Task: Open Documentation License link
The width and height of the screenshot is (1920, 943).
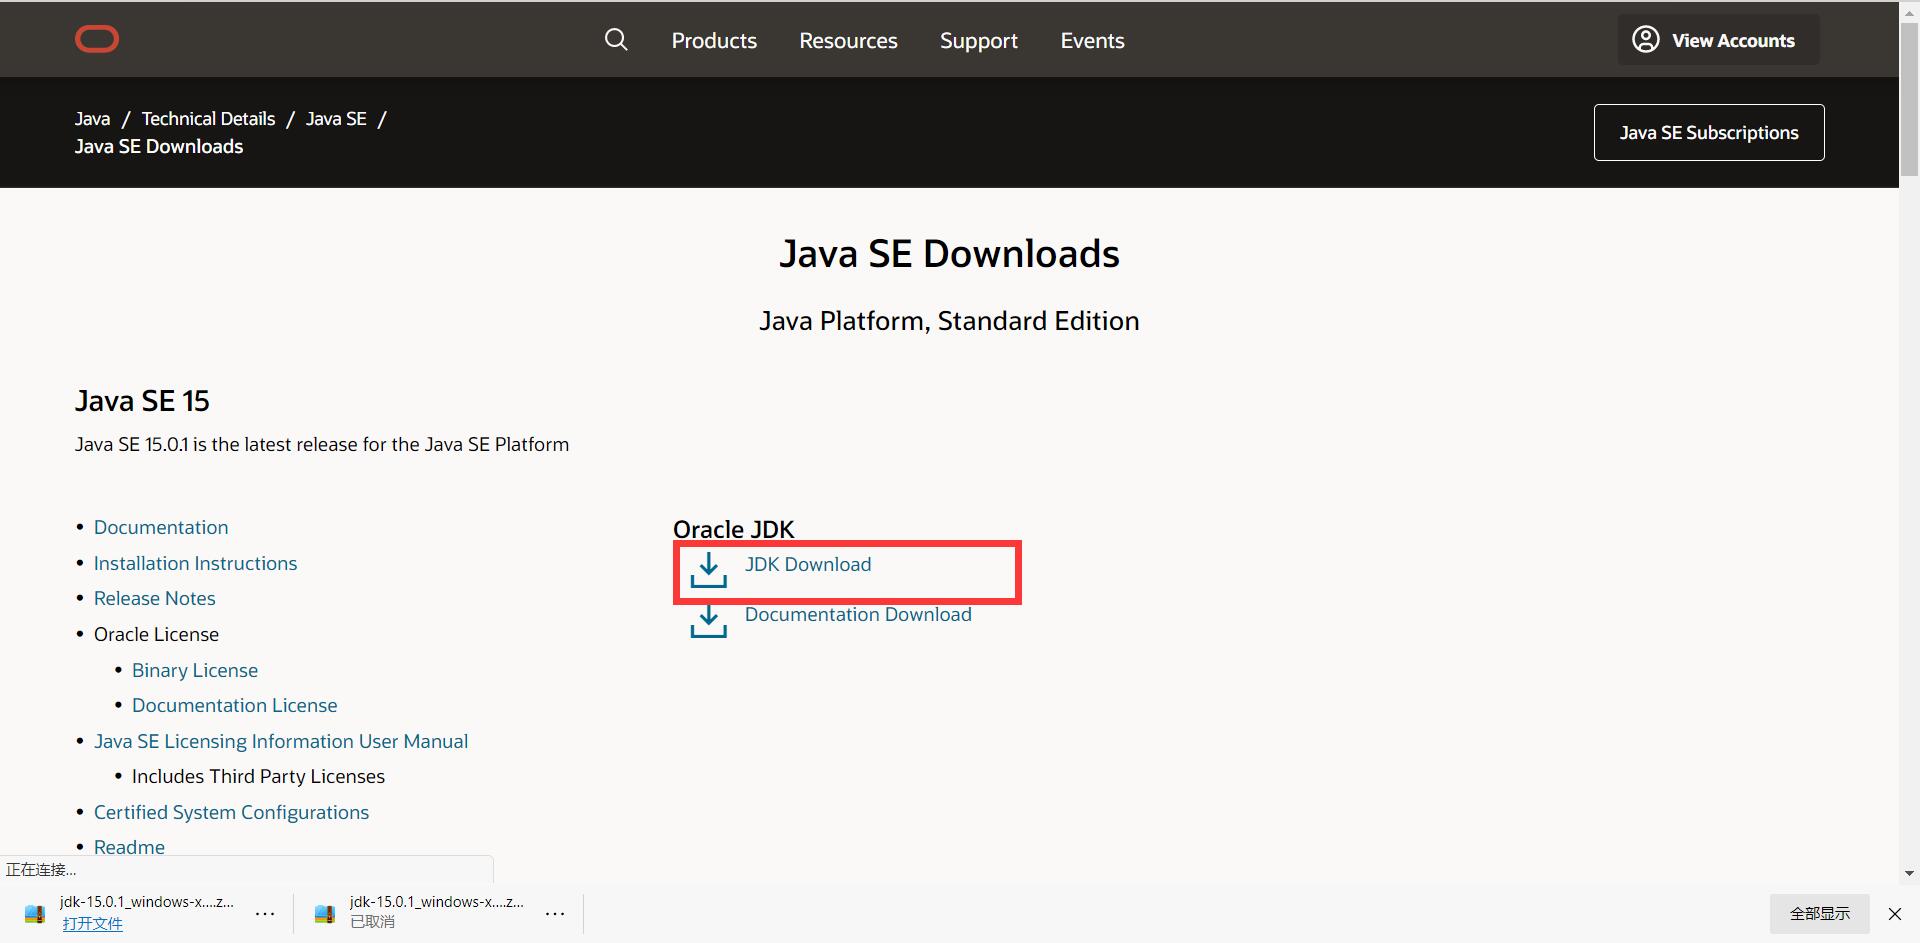Action: 234,705
